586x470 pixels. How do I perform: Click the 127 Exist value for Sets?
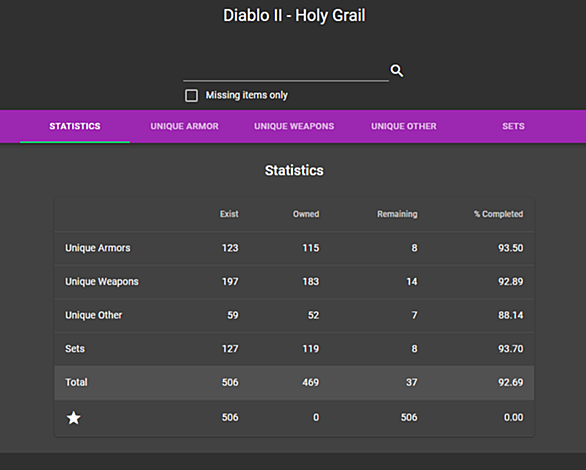point(230,349)
